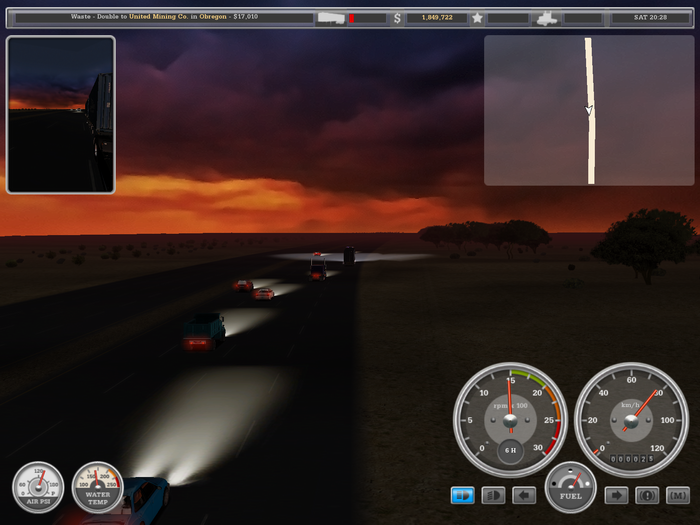Click the player arrow on minimap

[x=589, y=110]
